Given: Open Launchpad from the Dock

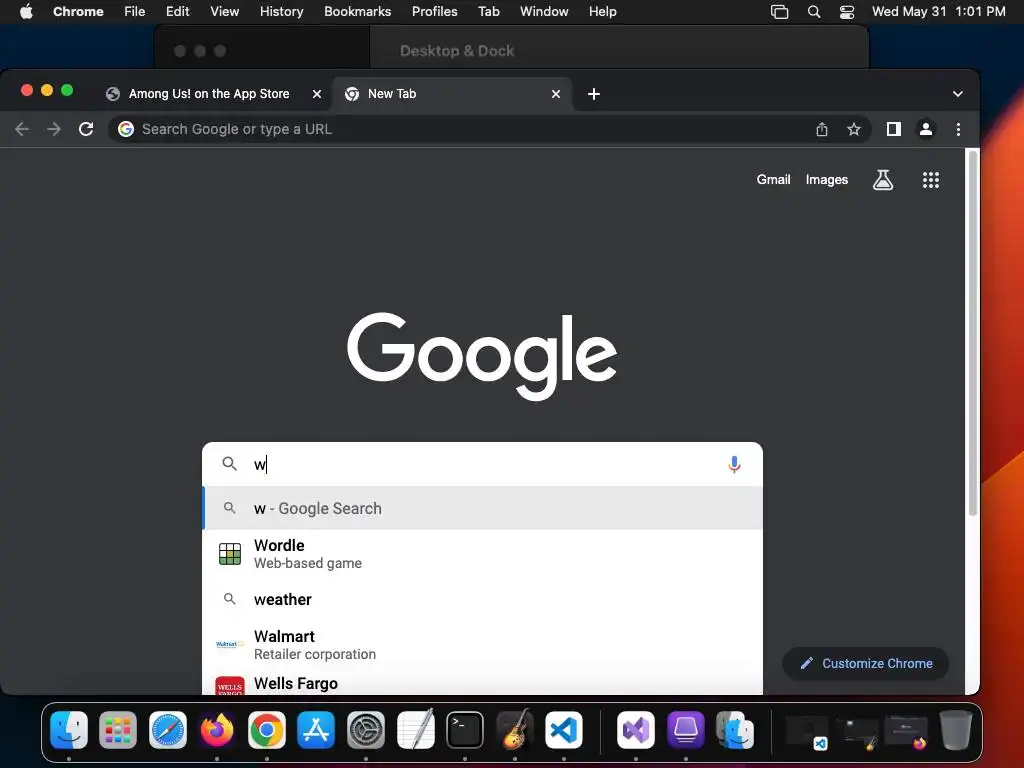Looking at the screenshot, I should coord(118,729).
